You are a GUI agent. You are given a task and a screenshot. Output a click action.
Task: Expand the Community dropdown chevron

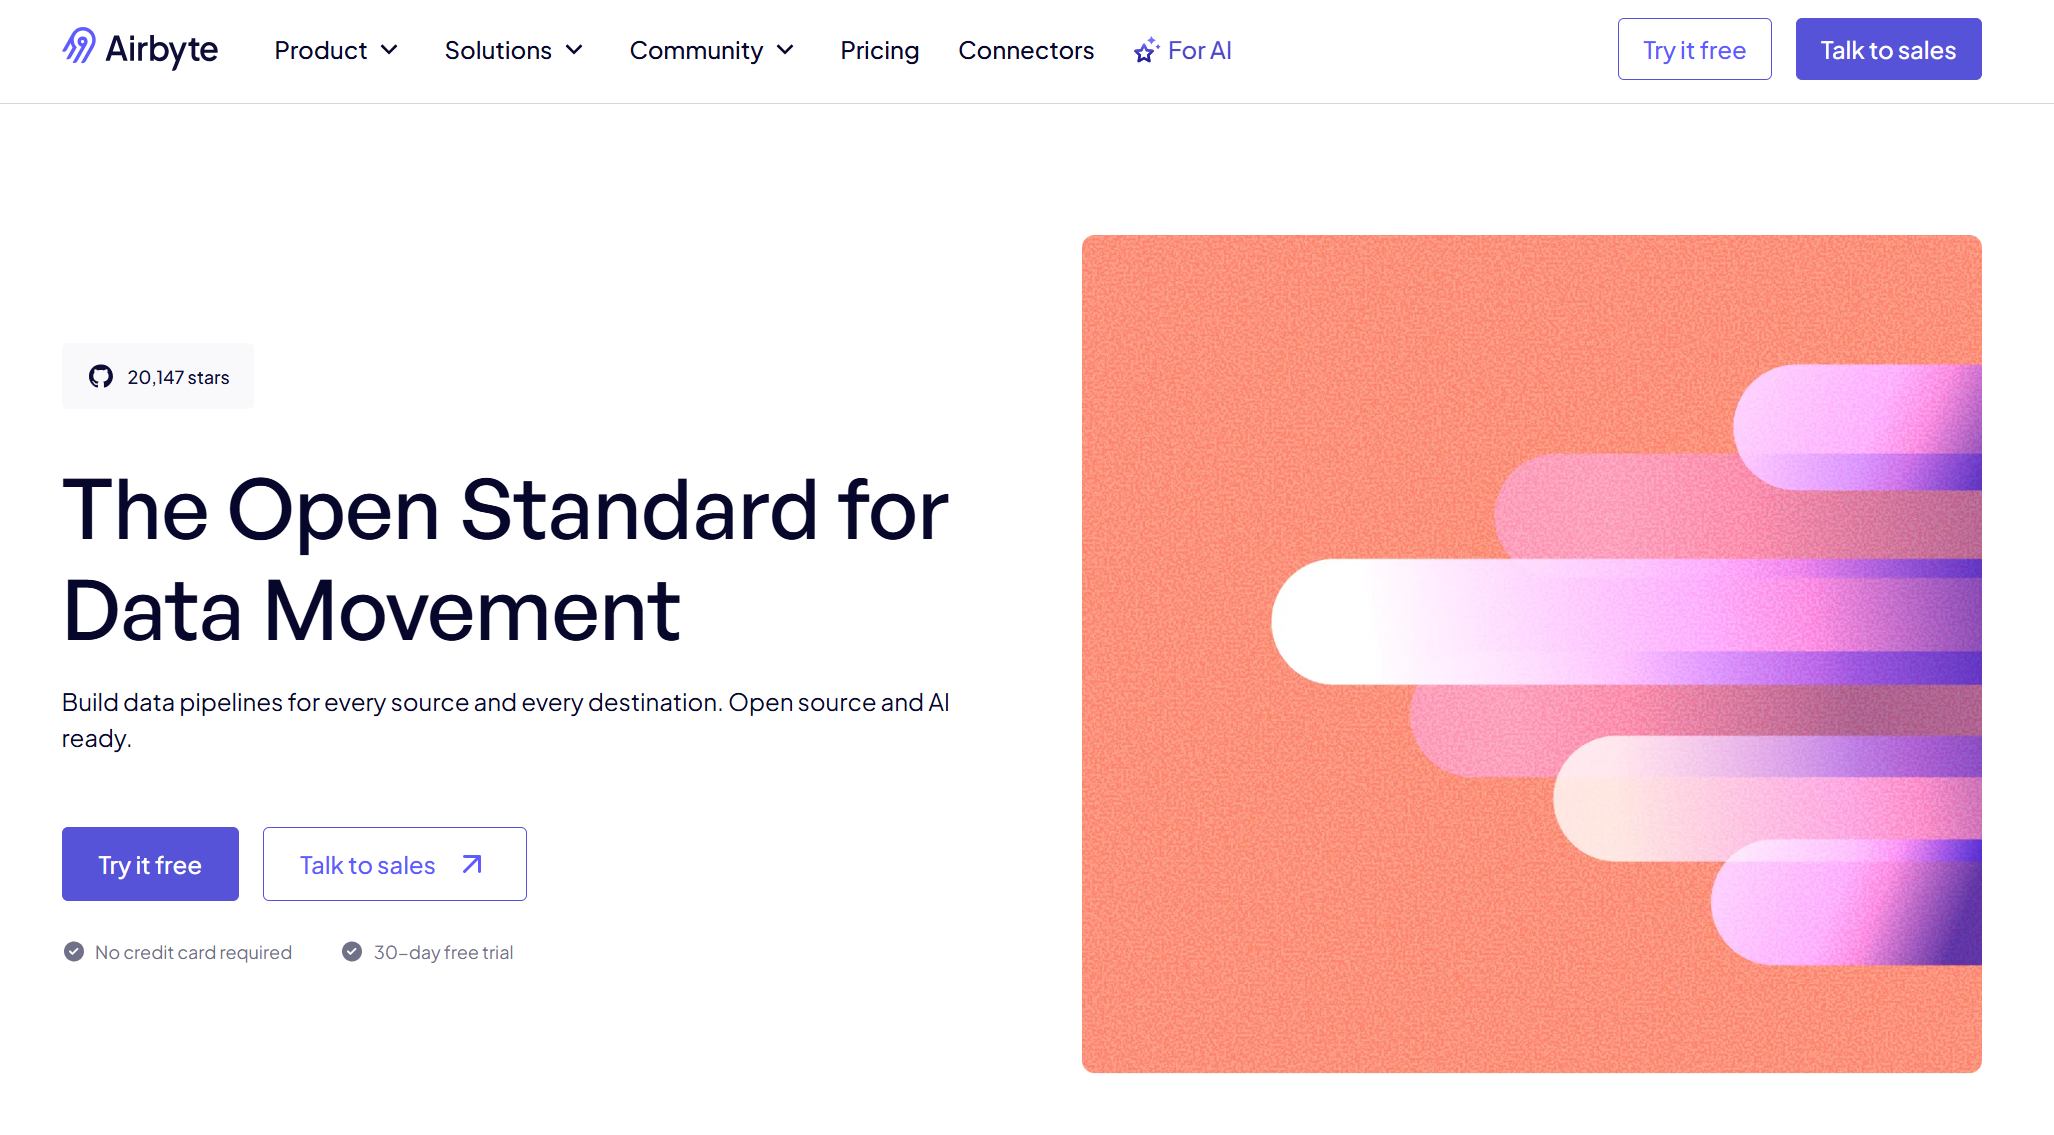(786, 50)
